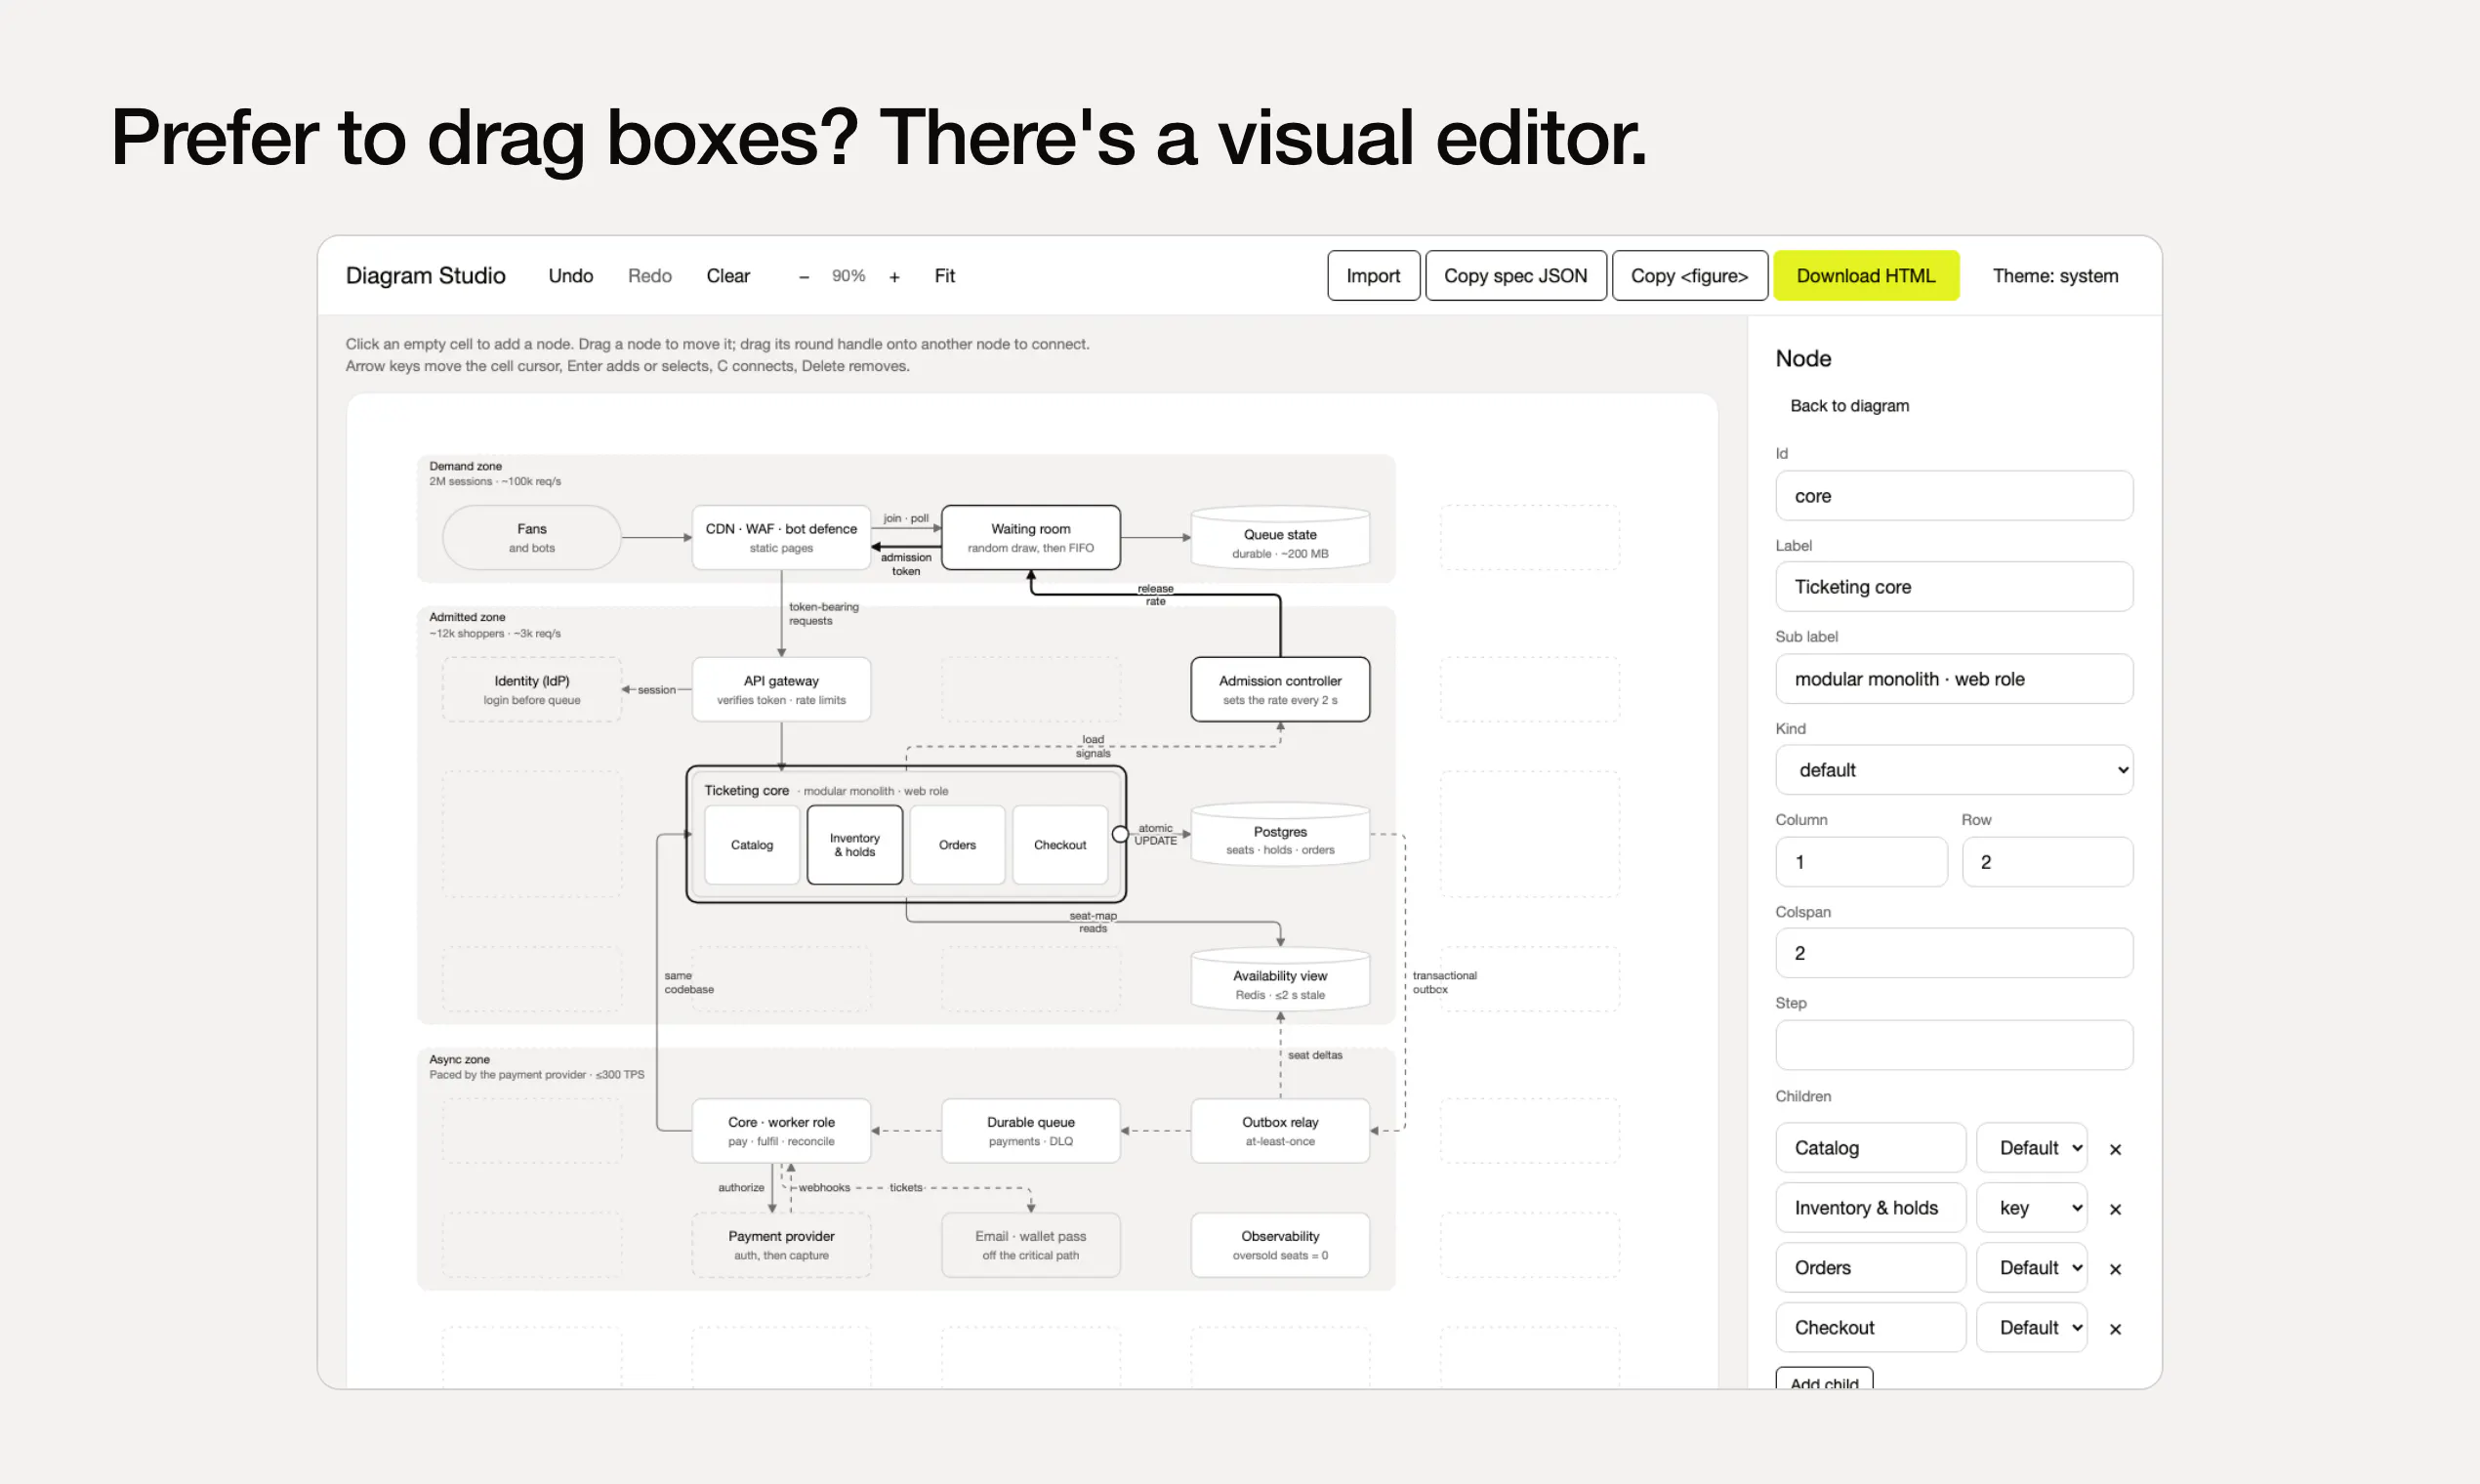Screen dimensions: 2480x1484
Task: Click the Download HTML button
Action: point(1866,276)
